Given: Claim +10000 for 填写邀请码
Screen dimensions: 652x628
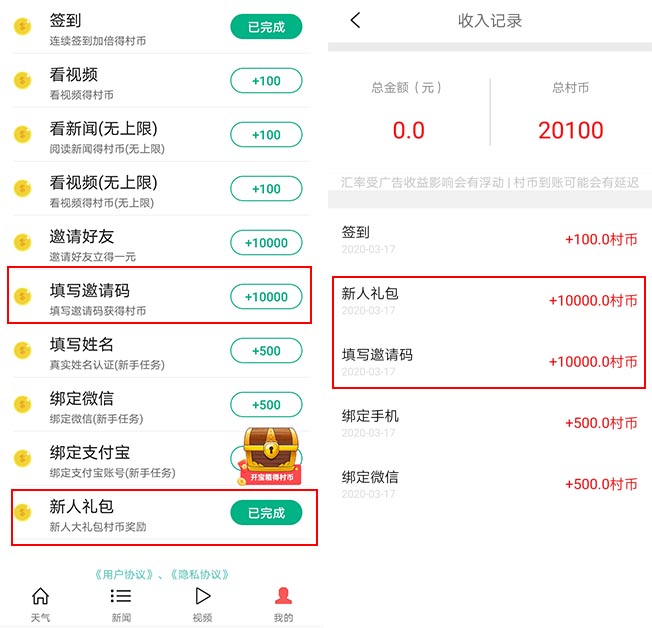Looking at the screenshot, I should (x=266, y=297).
